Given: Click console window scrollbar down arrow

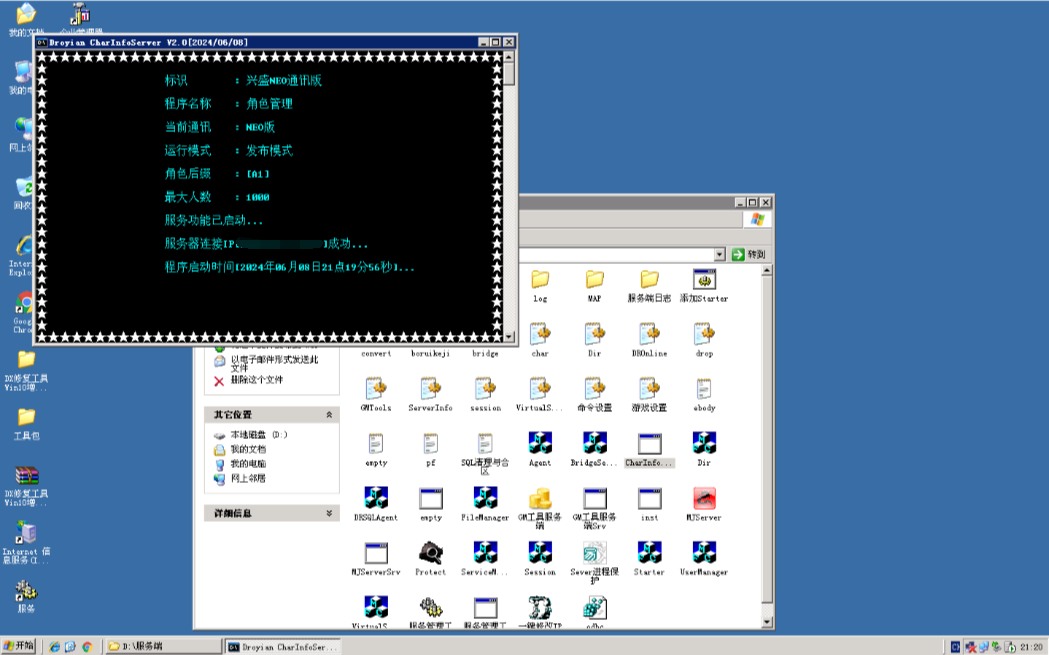Looking at the screenshot, I should click(x=509, y=337).
